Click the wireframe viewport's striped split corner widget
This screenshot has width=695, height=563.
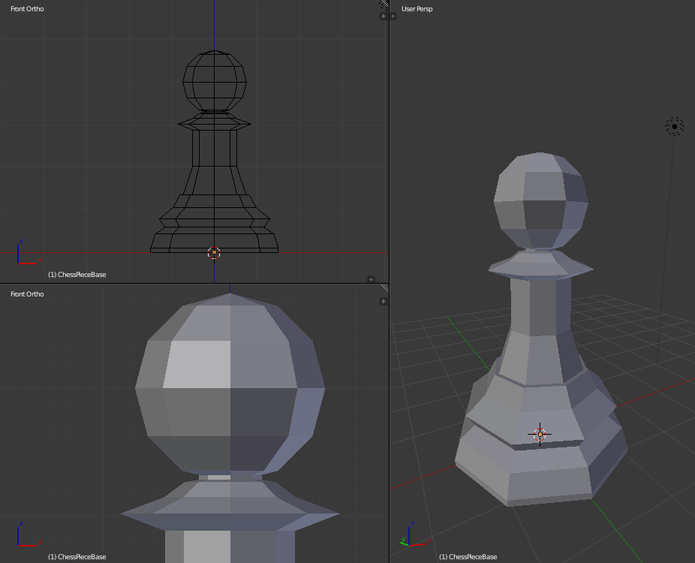(384, 4)
